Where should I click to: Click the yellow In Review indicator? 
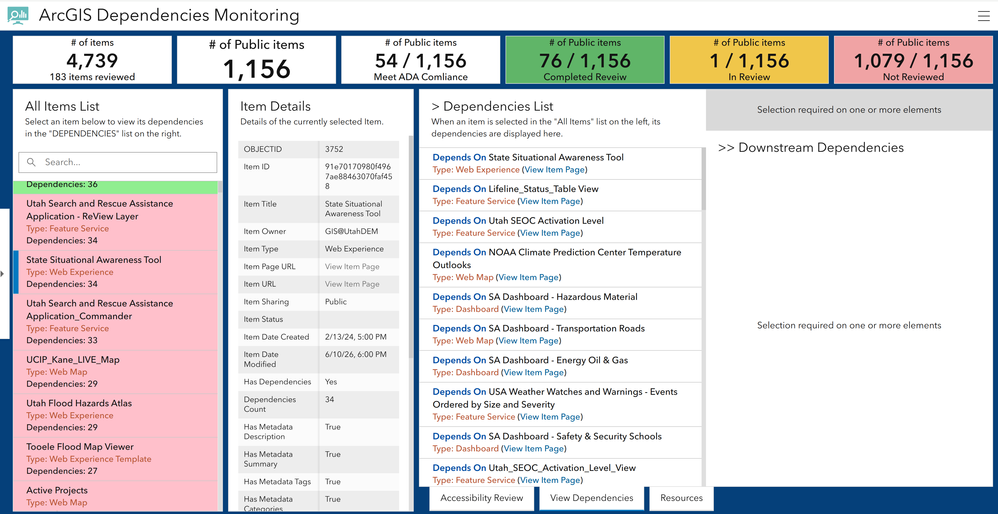point(749,60)
